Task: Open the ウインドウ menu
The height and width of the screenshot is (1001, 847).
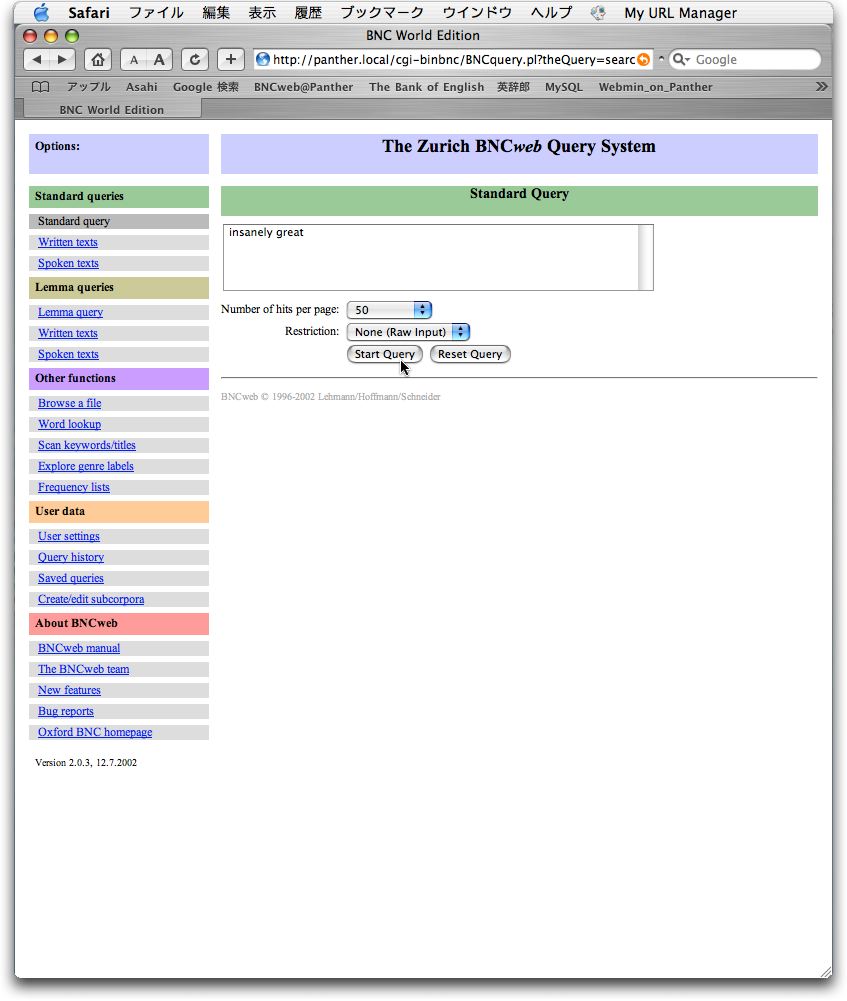Action: pos(477,13)
